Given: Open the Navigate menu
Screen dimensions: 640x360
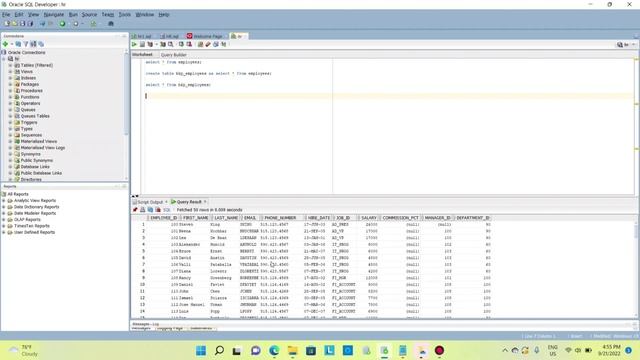Looking at the screenshot, I should (x=54, y=15).
